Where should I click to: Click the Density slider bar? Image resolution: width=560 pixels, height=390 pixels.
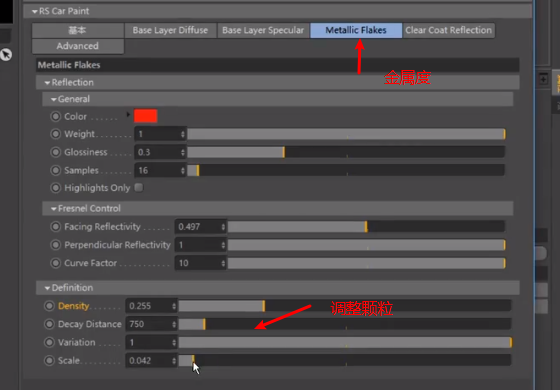tap(345, 306)
